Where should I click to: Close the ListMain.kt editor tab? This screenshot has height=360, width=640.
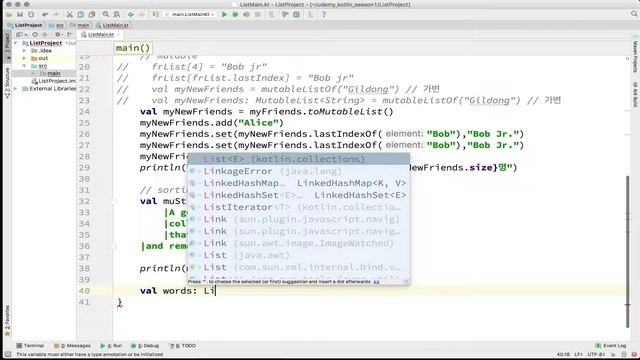click(118, 35)
